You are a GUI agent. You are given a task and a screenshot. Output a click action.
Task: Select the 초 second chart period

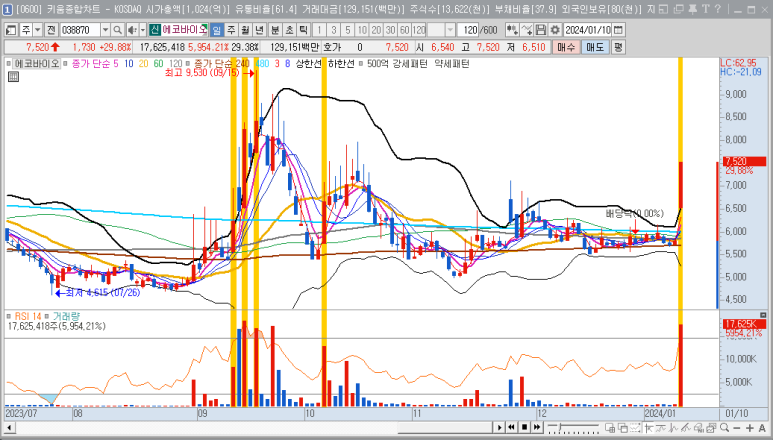click(x=289, y=30)
